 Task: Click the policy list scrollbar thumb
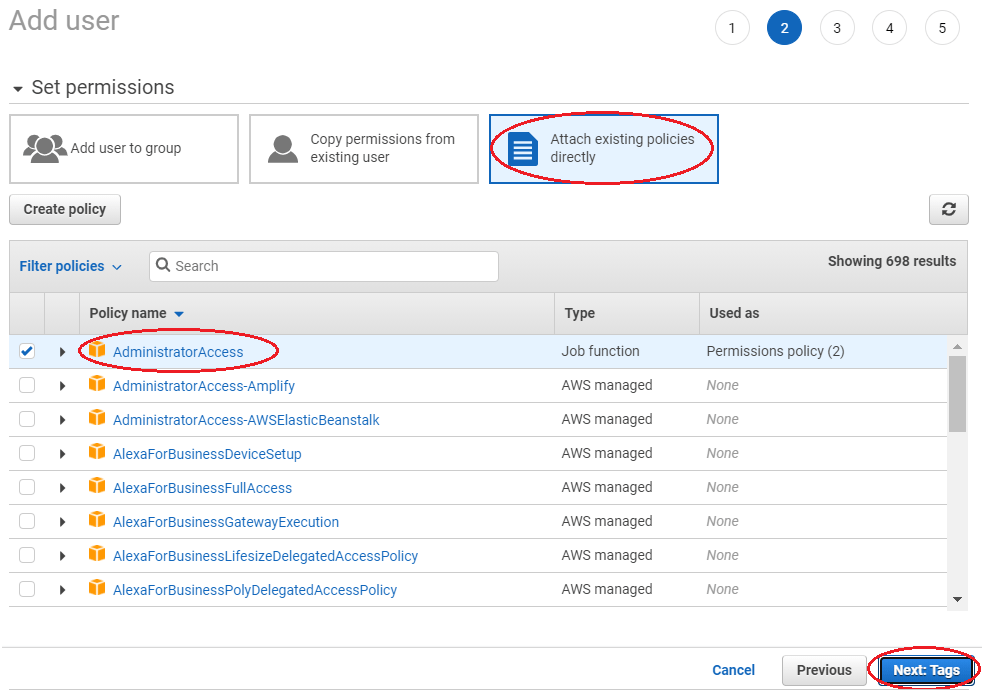[957, 394]
